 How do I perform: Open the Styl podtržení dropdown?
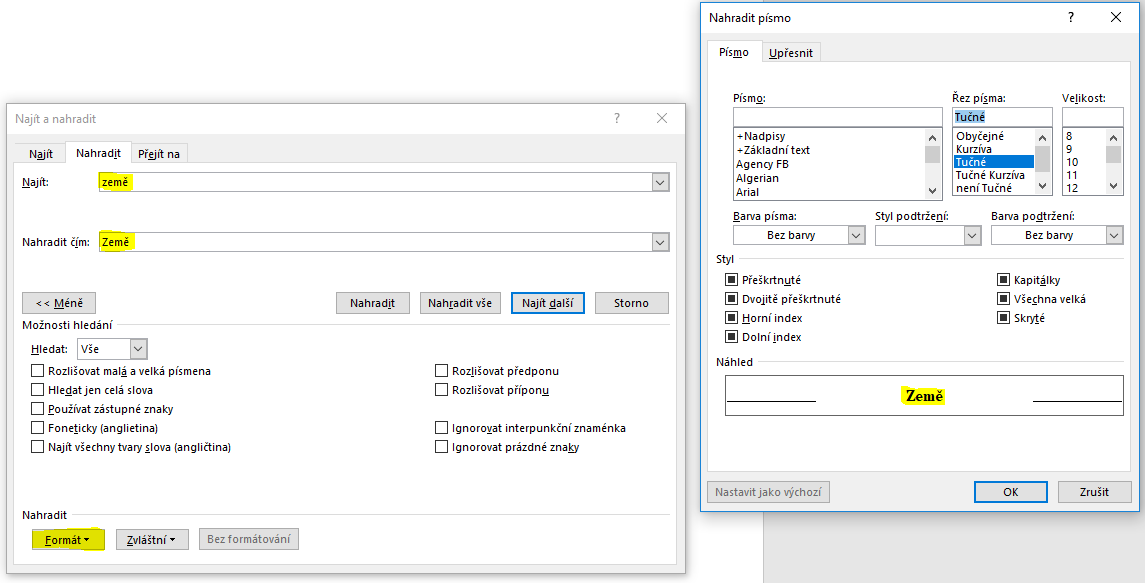click(x=972, y=235)
